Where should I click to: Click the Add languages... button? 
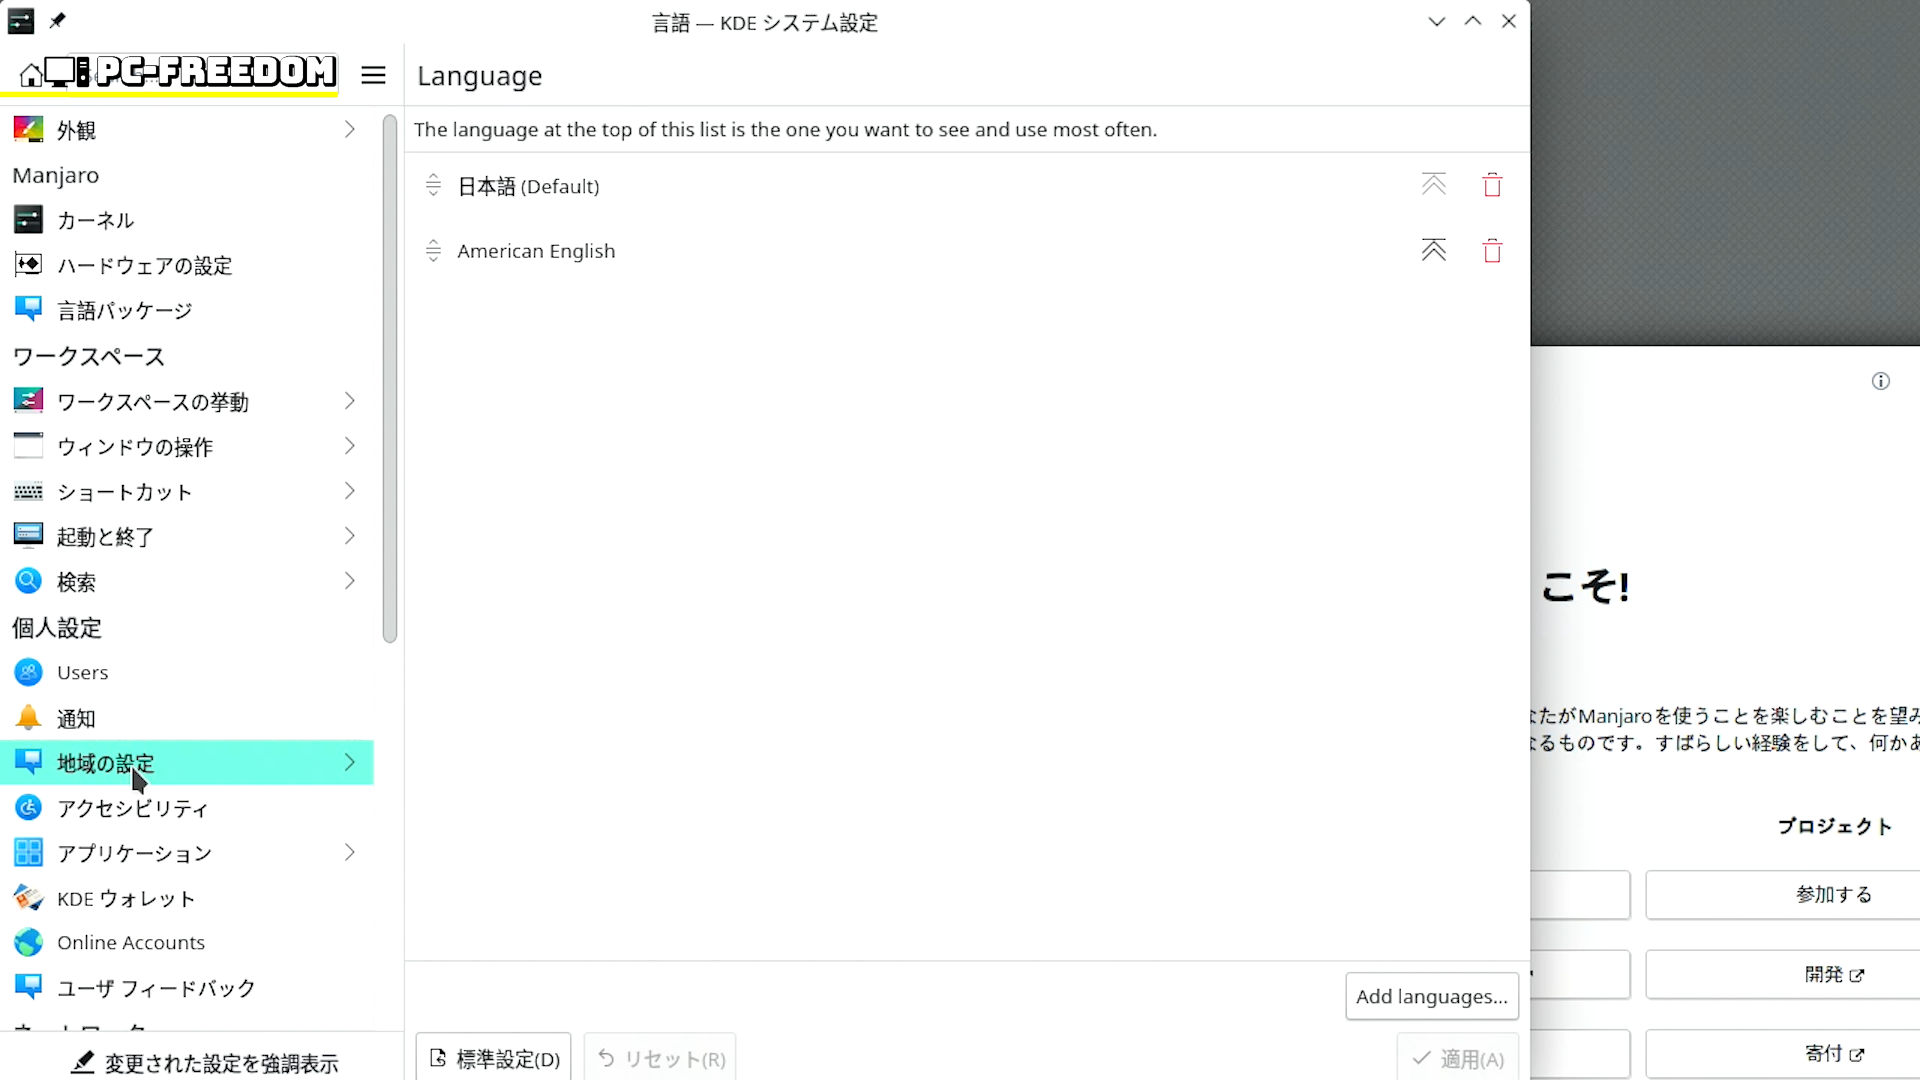1431,996
